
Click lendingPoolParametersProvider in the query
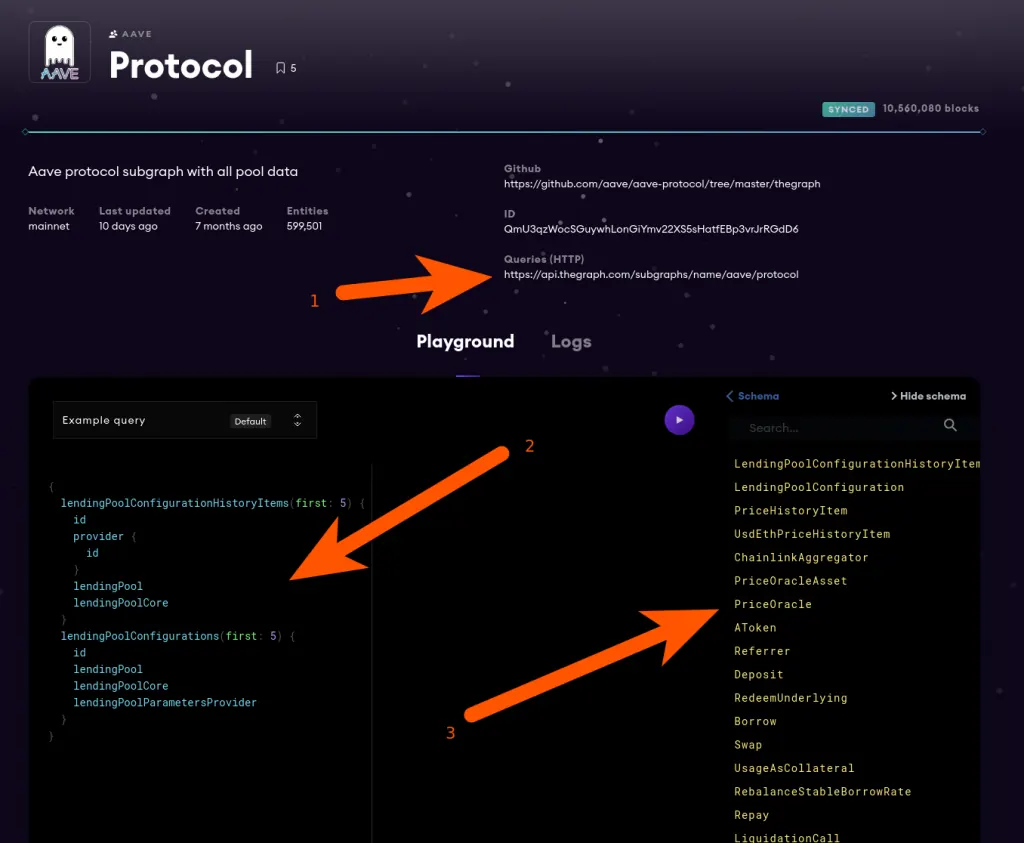coord(165,703)
